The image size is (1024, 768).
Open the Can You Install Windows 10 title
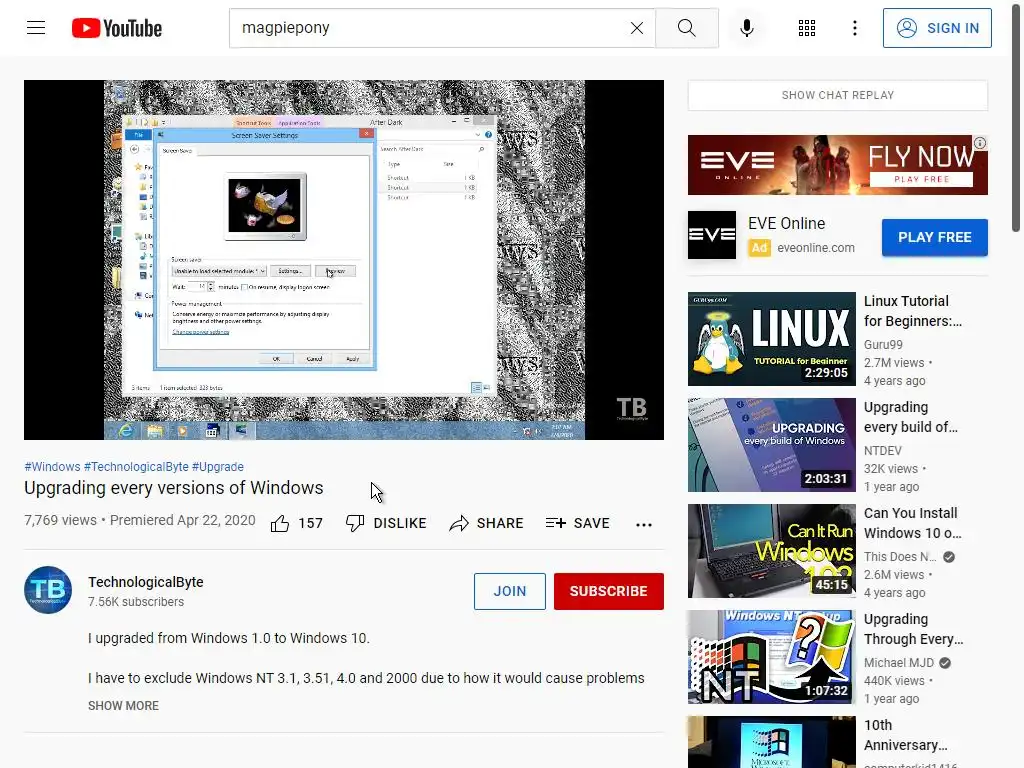912,523
